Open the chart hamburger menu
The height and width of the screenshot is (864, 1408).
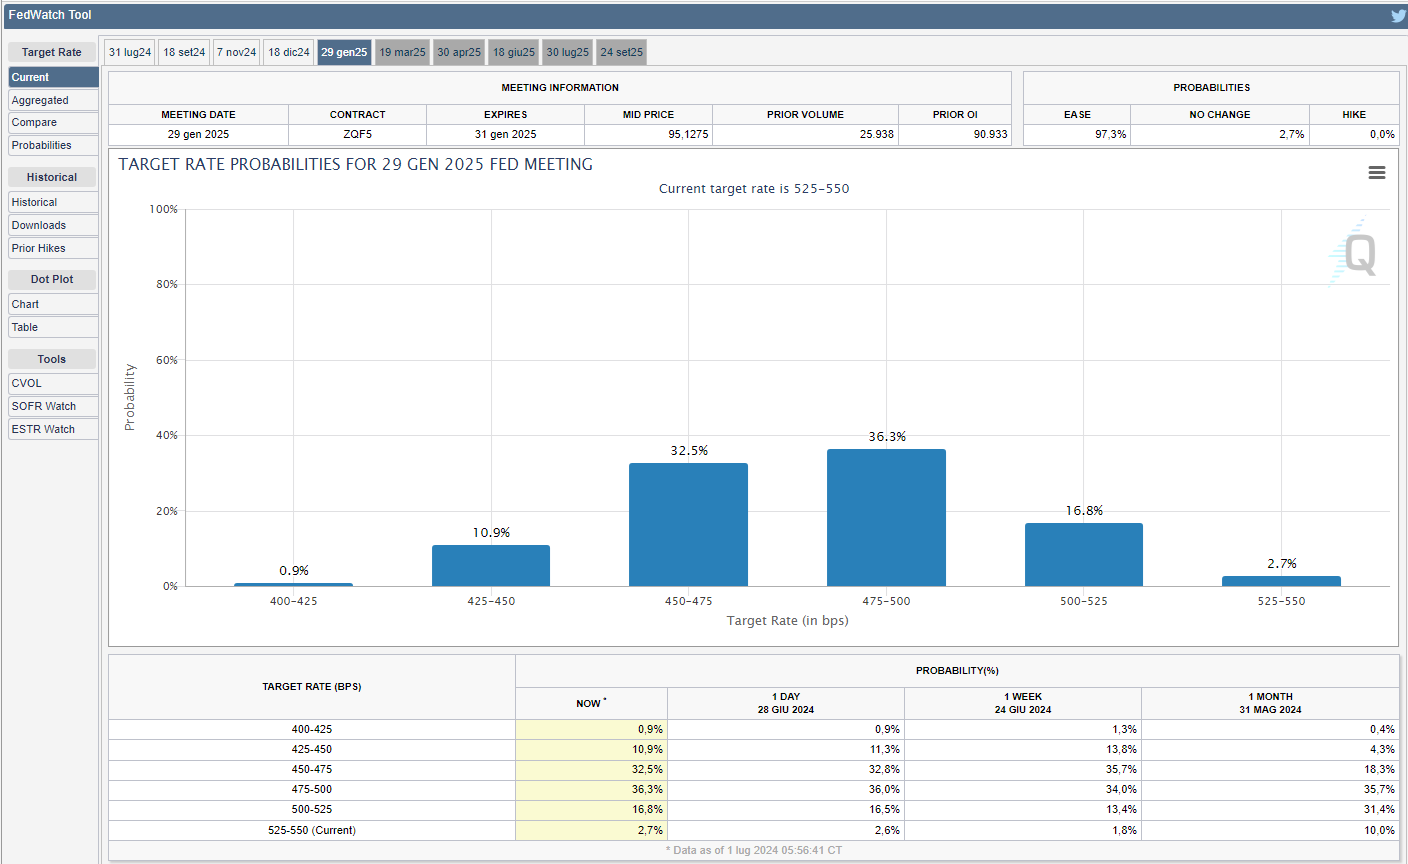(1377, 173)
